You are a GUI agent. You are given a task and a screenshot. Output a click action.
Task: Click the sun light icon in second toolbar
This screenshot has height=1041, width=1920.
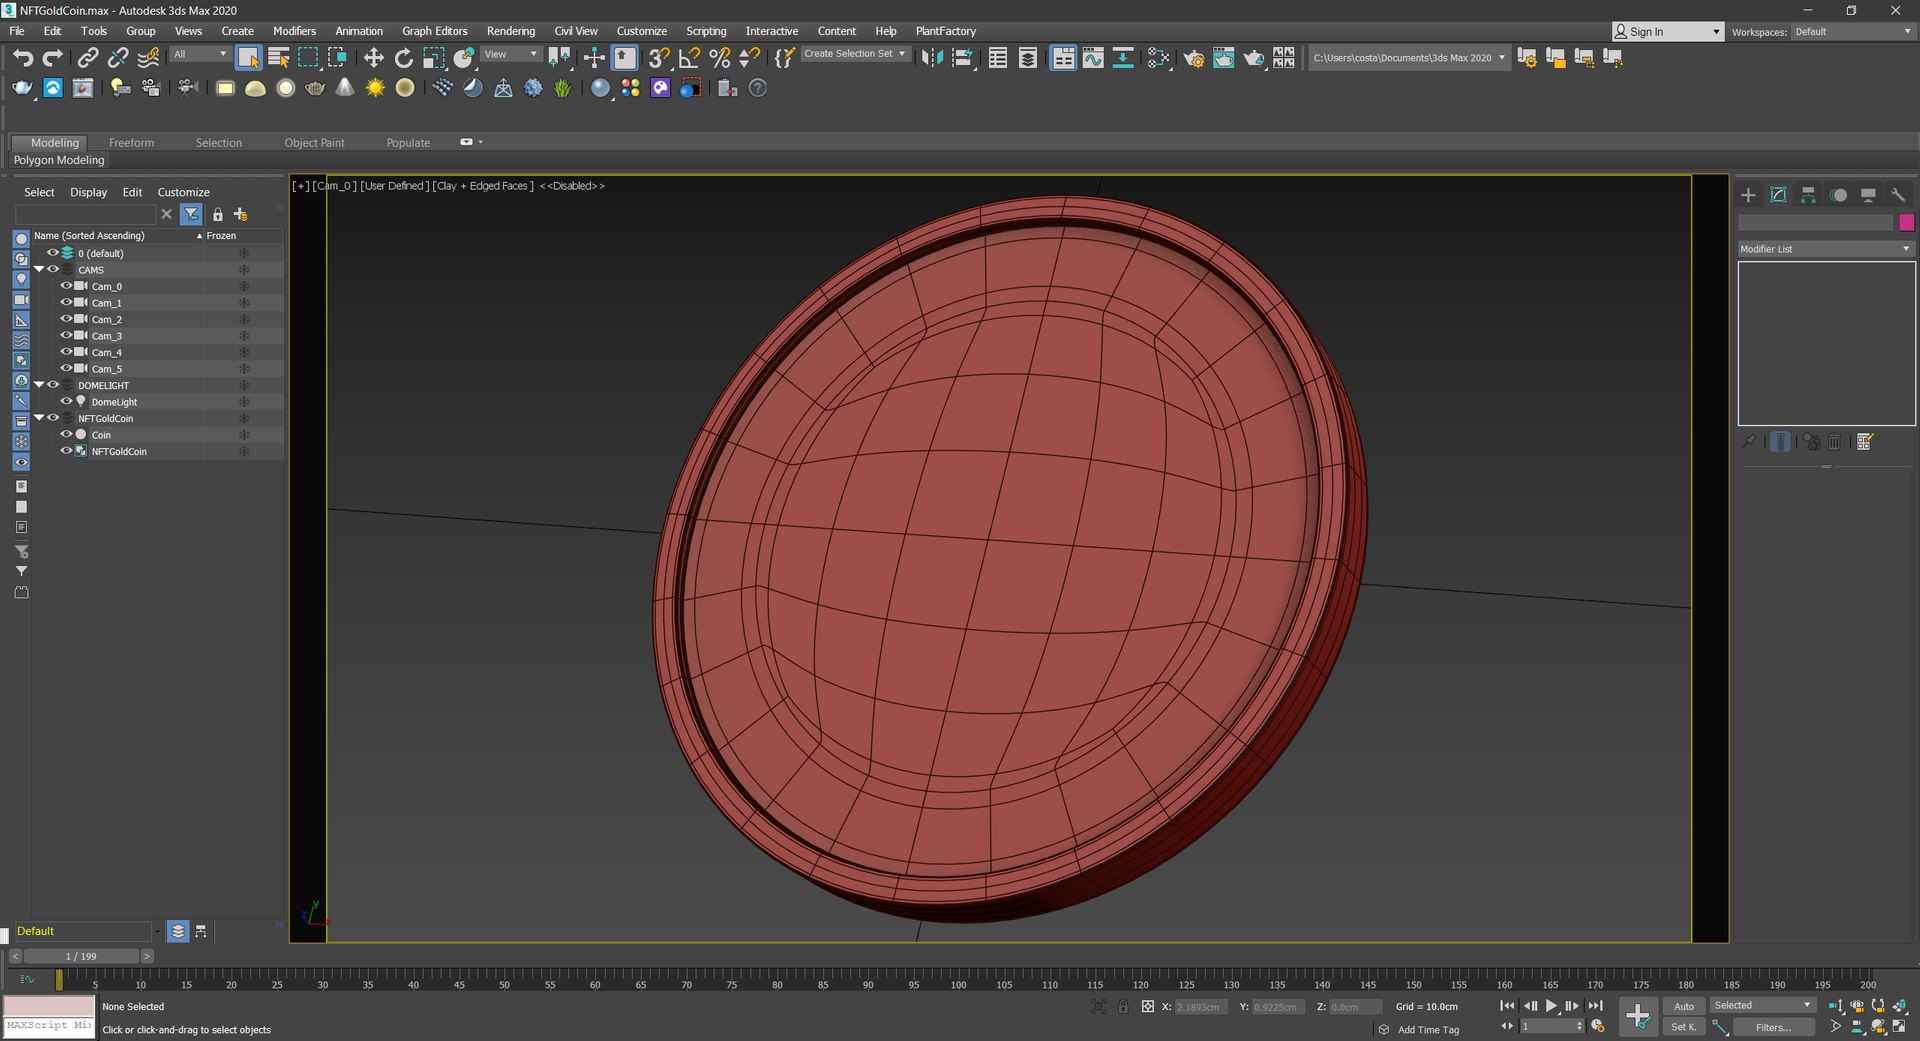tap(375, 88)
